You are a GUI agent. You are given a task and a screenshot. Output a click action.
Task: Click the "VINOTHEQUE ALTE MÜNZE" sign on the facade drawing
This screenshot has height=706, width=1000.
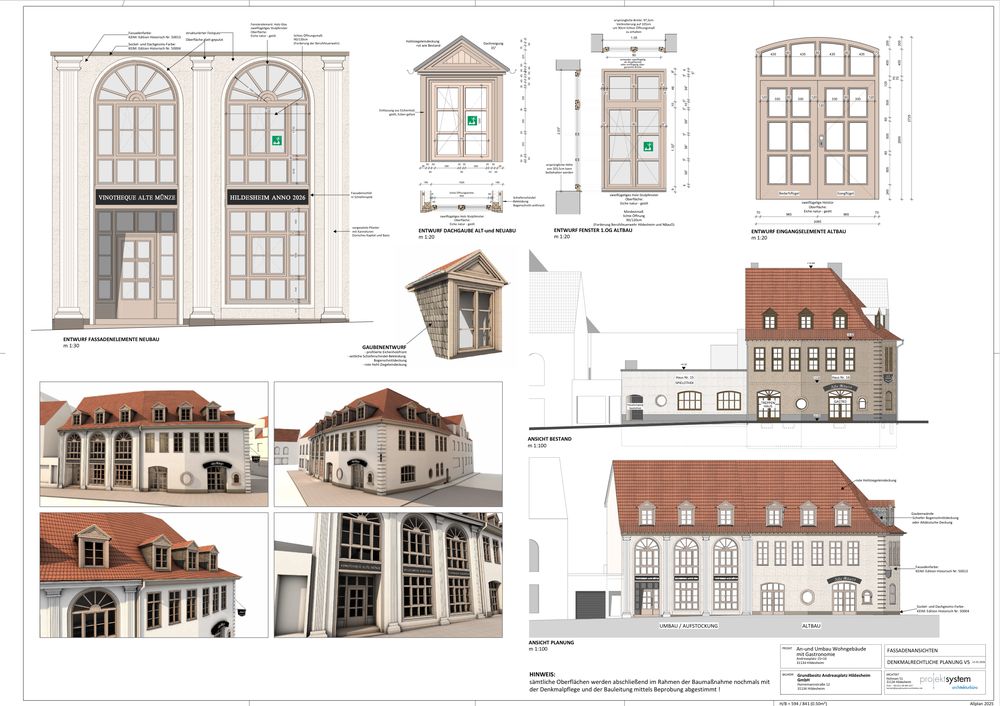136,197
